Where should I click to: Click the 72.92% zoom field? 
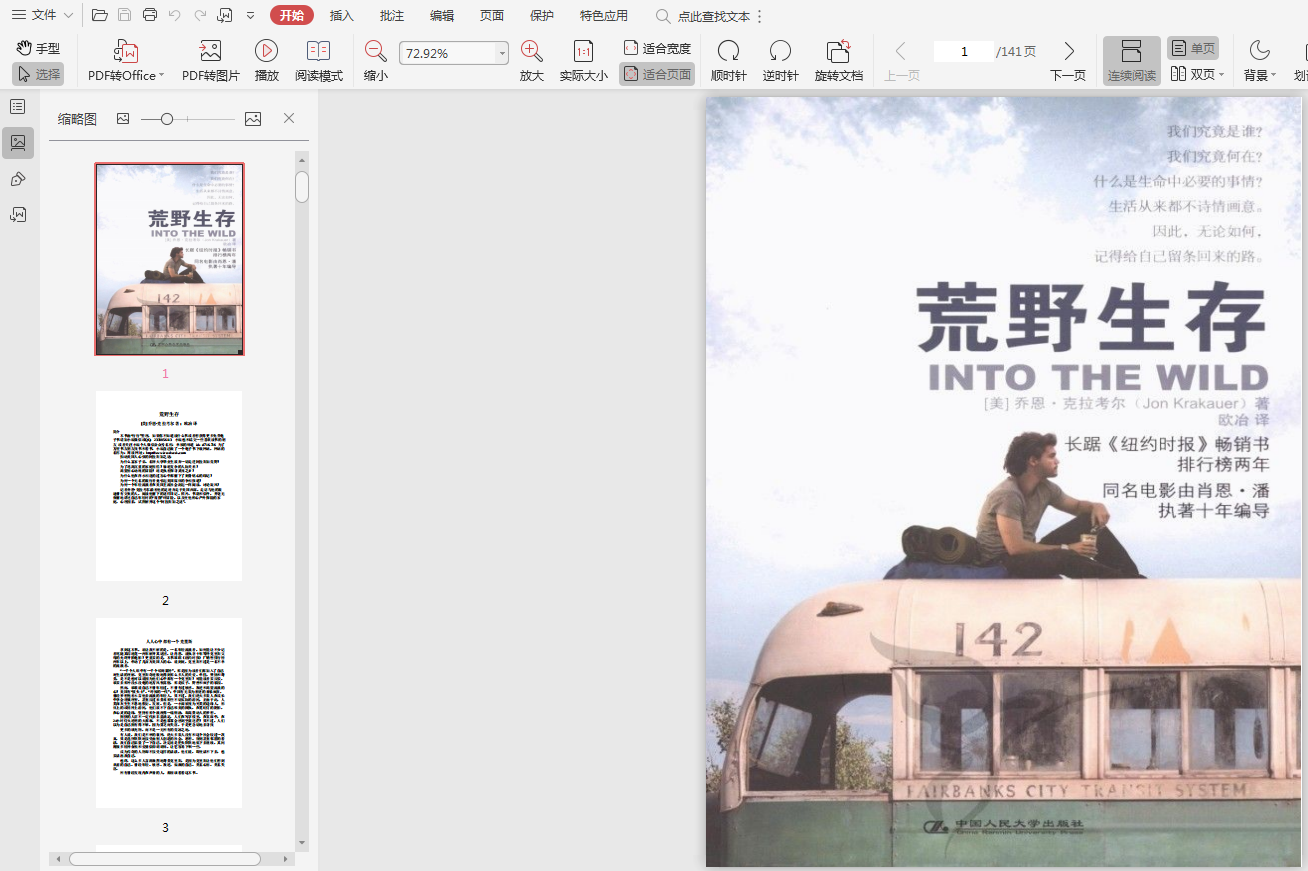click(x=447, y=53)
